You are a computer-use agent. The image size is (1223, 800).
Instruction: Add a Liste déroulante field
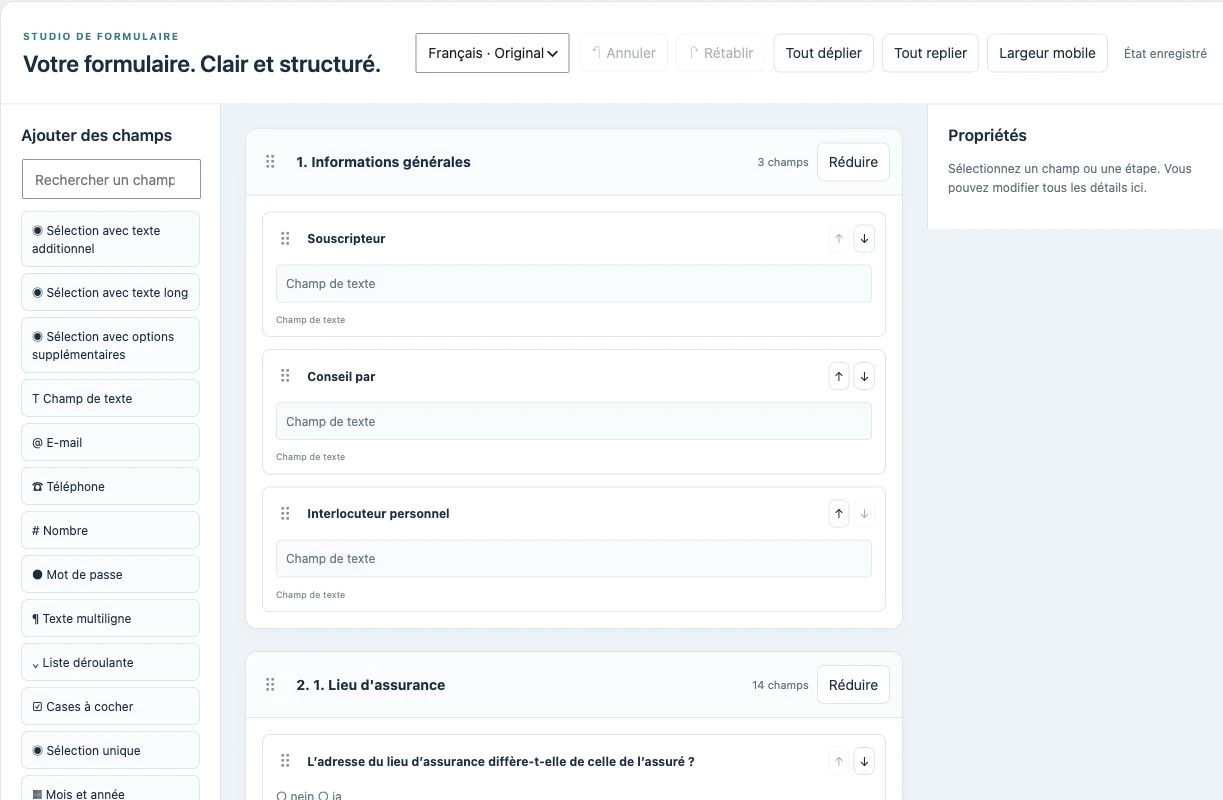click(x=110, y=662)
